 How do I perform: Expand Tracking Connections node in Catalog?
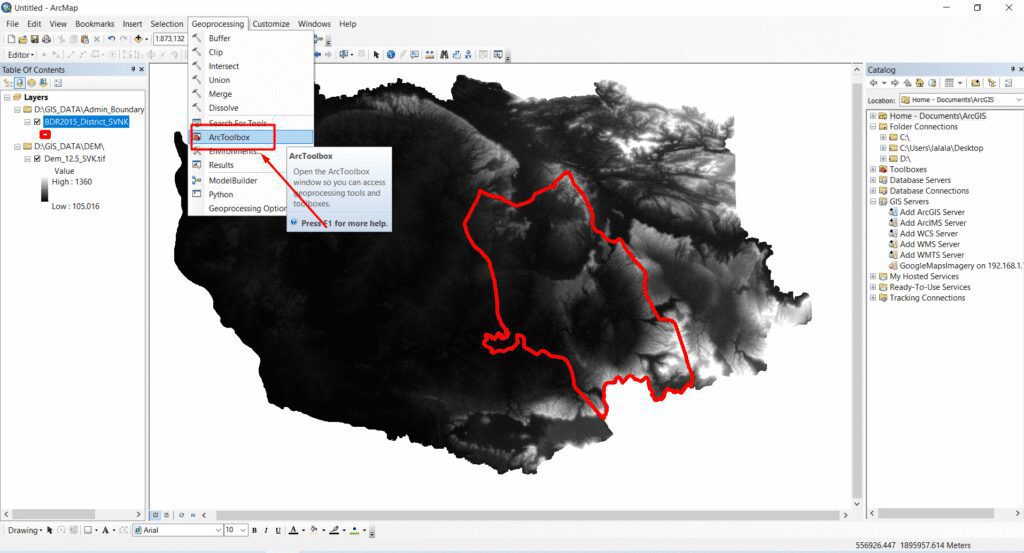873,298
